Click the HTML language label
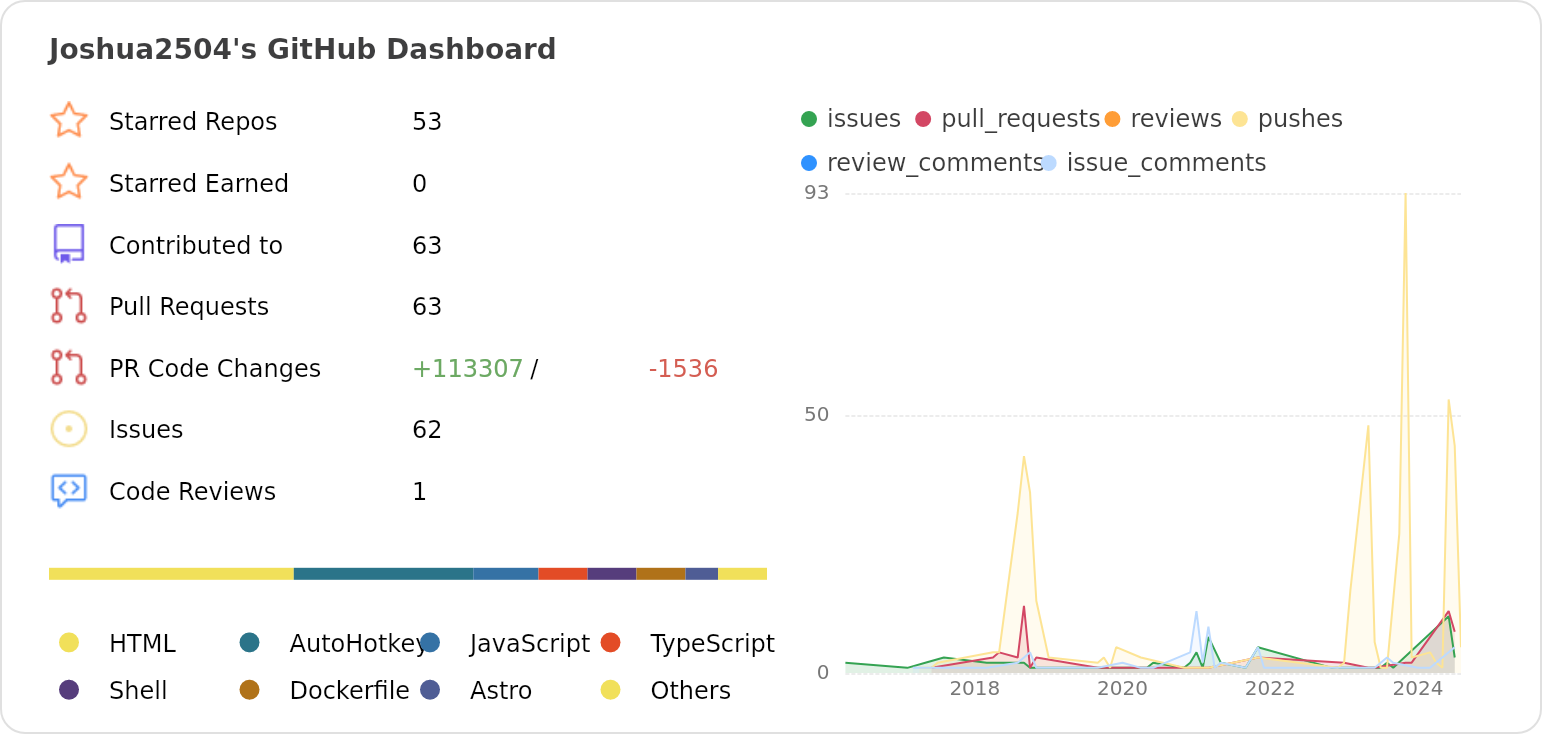1542x734 pixels. pos(142,644)
